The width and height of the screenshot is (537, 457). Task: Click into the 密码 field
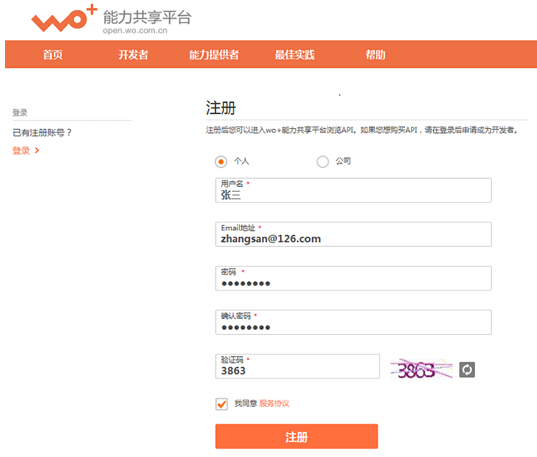(353, 278)
